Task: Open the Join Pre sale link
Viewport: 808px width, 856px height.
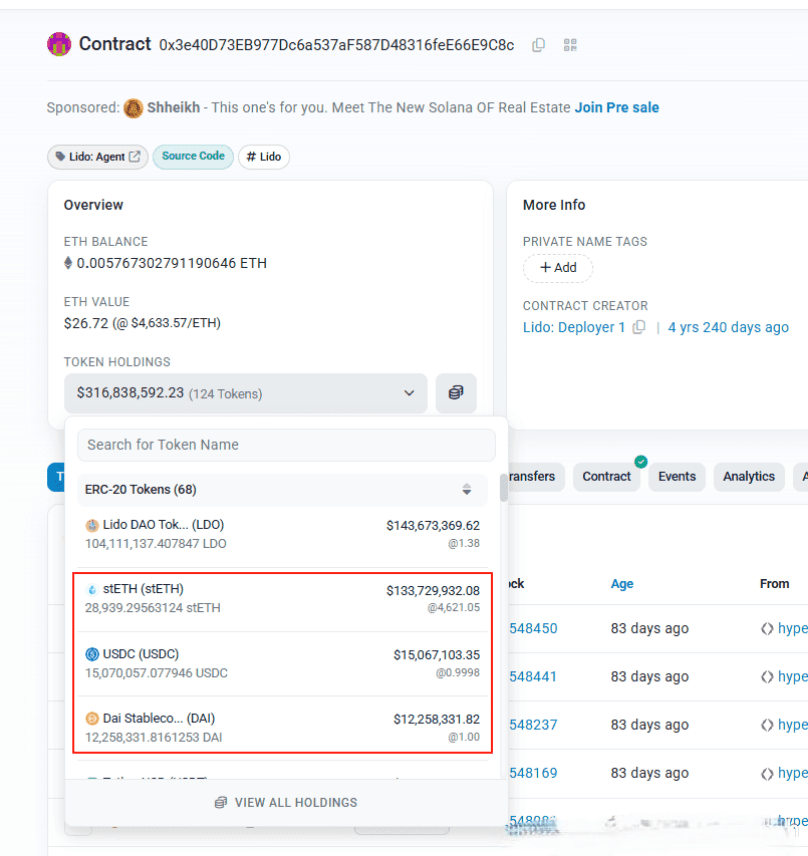Action: (x=617, y=108)
